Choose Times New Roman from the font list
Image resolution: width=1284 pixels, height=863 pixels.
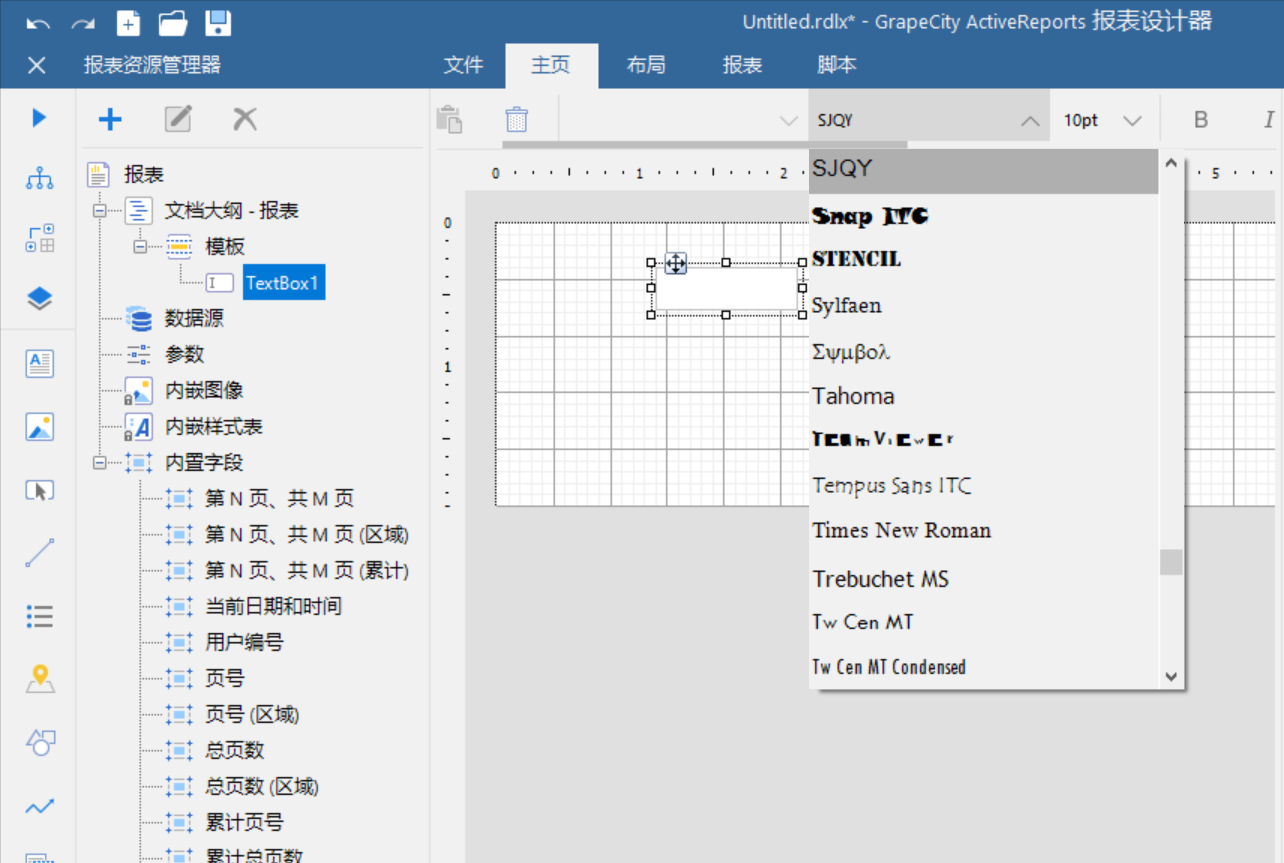pyautogui.click(x=901, y=530)
